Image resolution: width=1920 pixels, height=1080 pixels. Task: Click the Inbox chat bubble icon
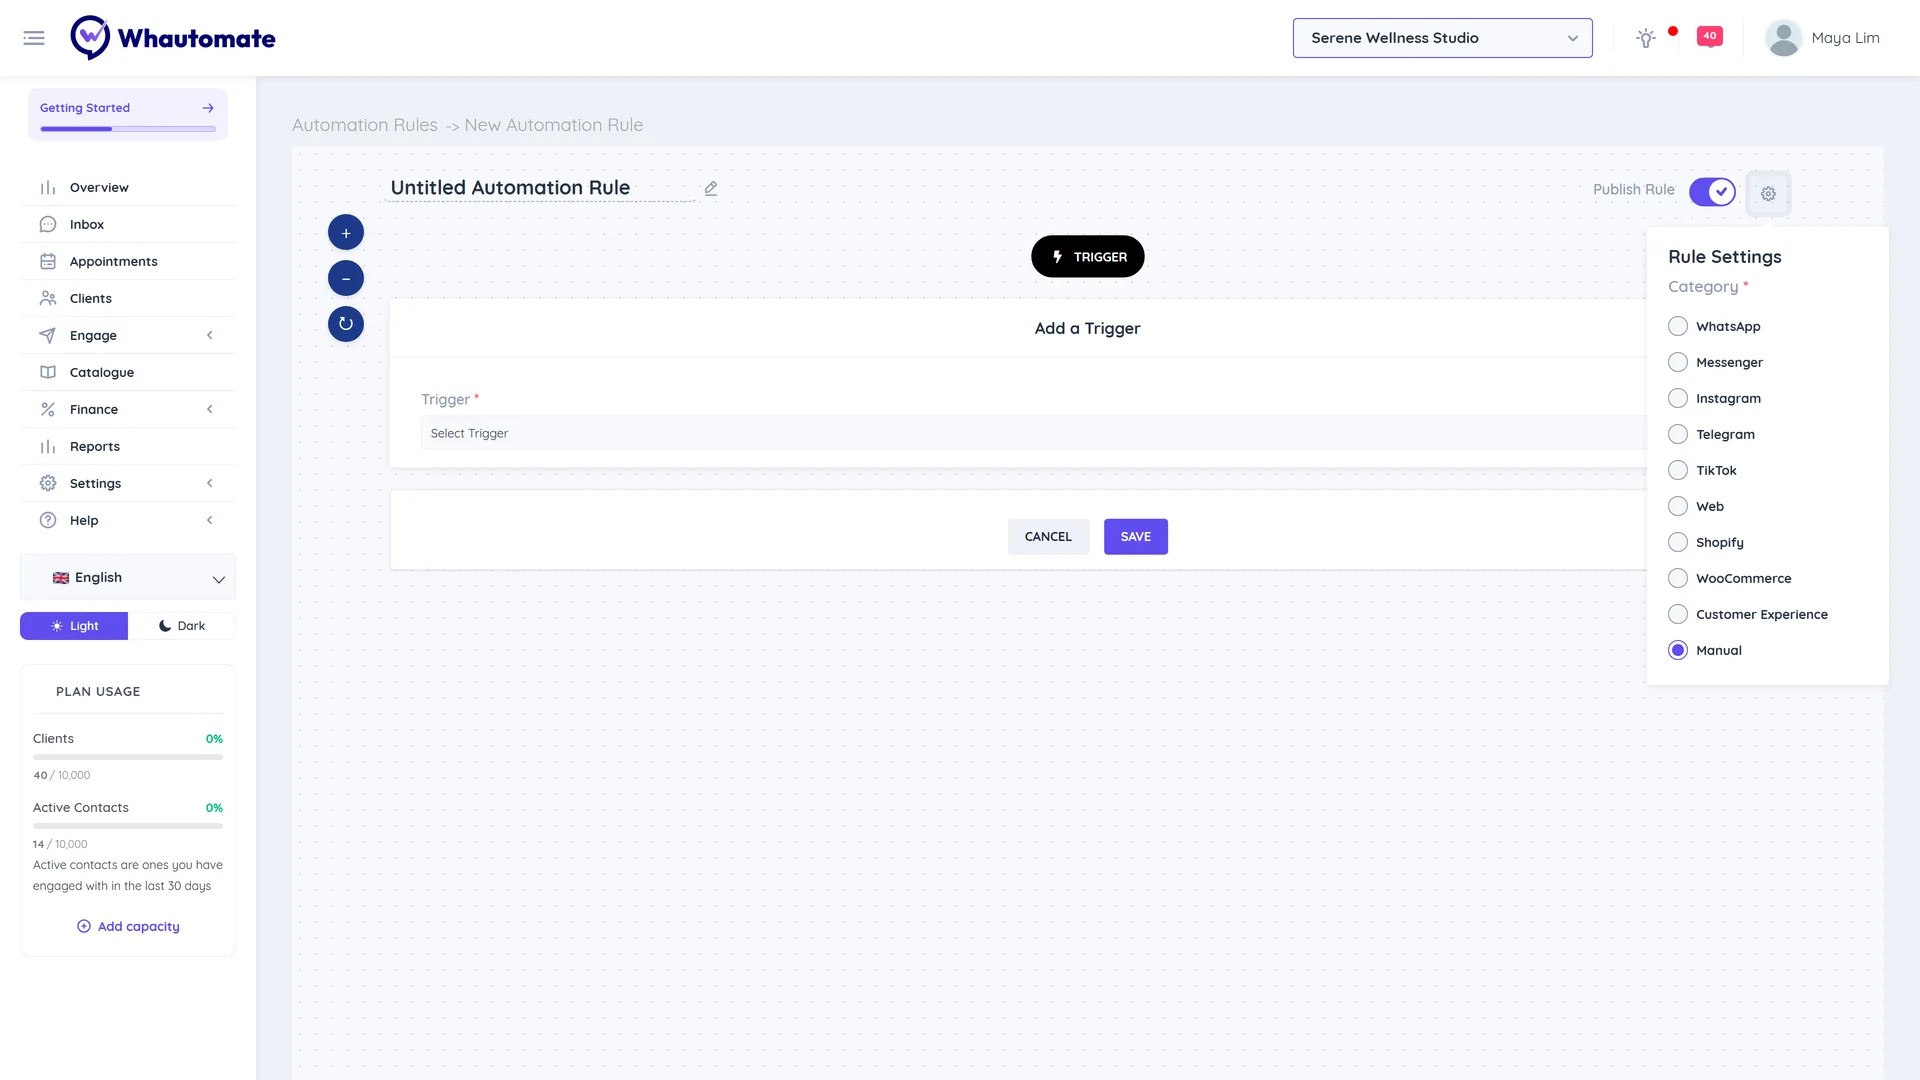pyautogui.click(x=48, y=225)
